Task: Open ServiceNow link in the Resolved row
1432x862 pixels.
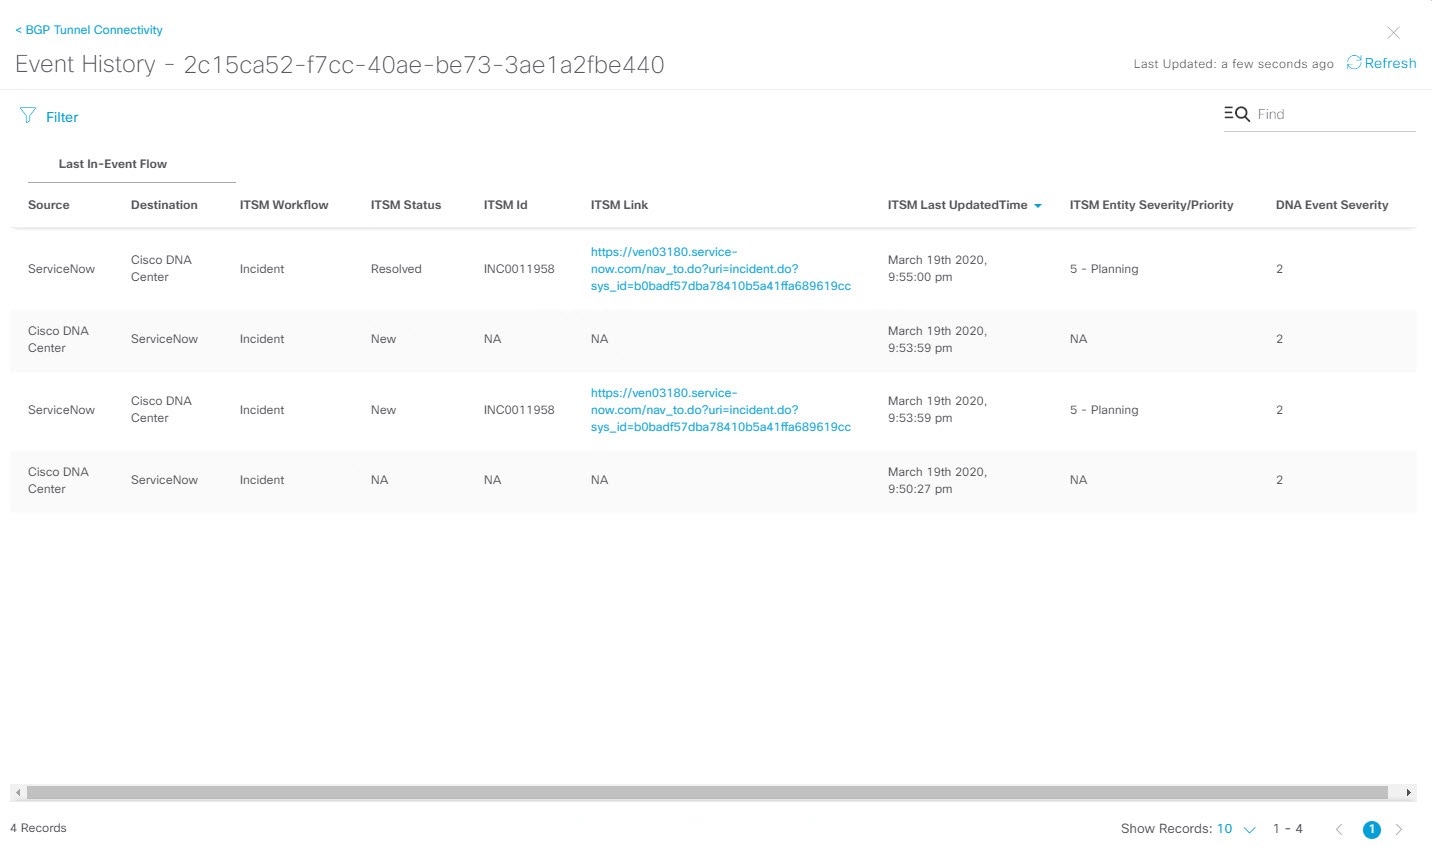Action: click(721, 269)
